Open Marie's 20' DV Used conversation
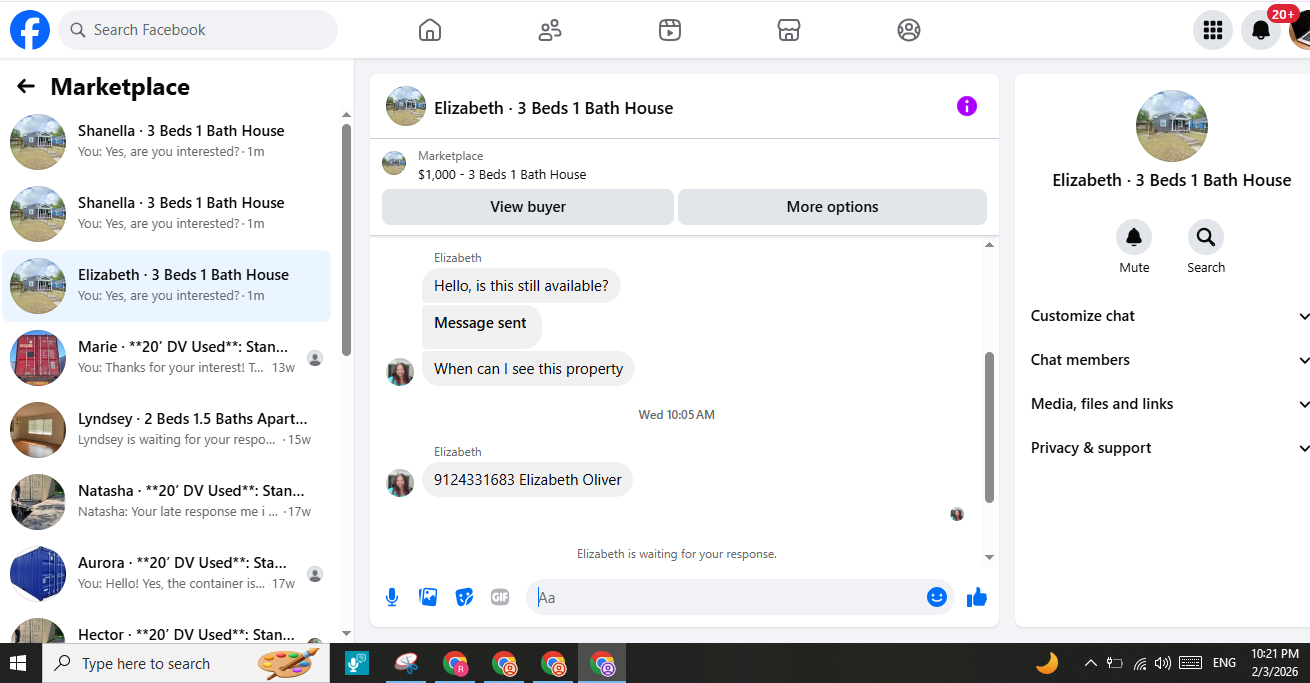The width and height of the screenshot is (1310, 683). coord(167,358)
